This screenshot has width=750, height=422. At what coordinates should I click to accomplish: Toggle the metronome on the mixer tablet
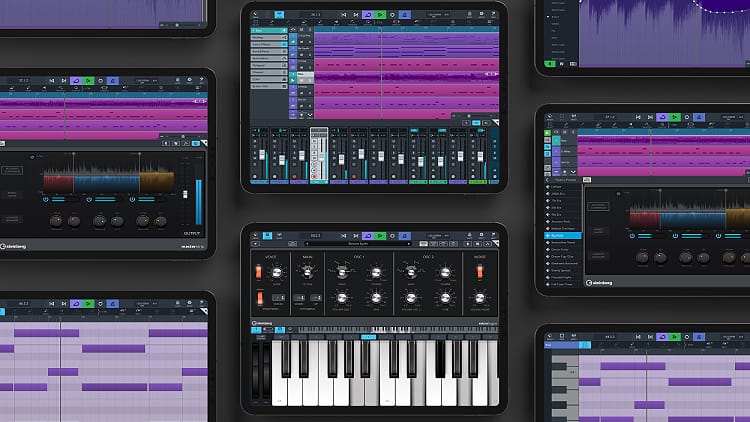pyautogui.click(x=405, y=14)
